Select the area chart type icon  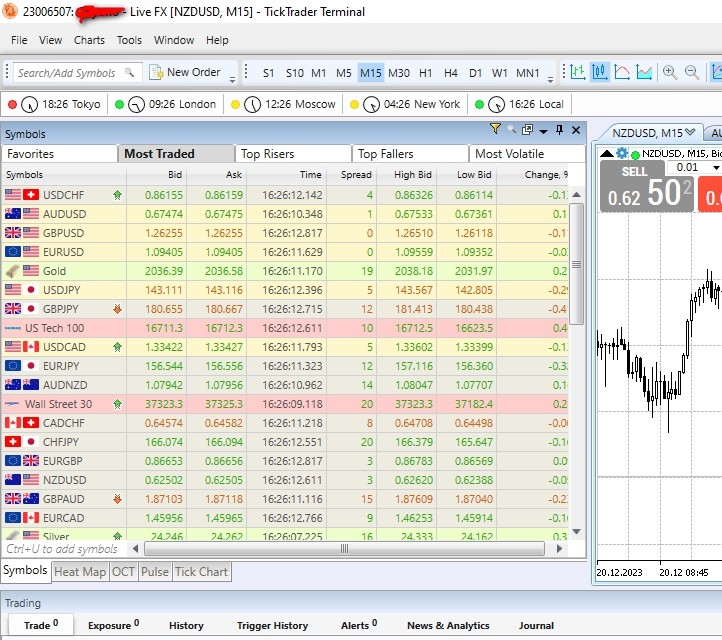[644, 72]
